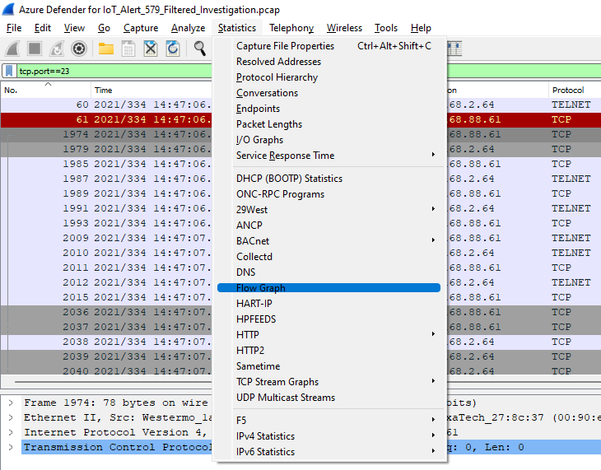Click the open file folder icon

[106, 49]
